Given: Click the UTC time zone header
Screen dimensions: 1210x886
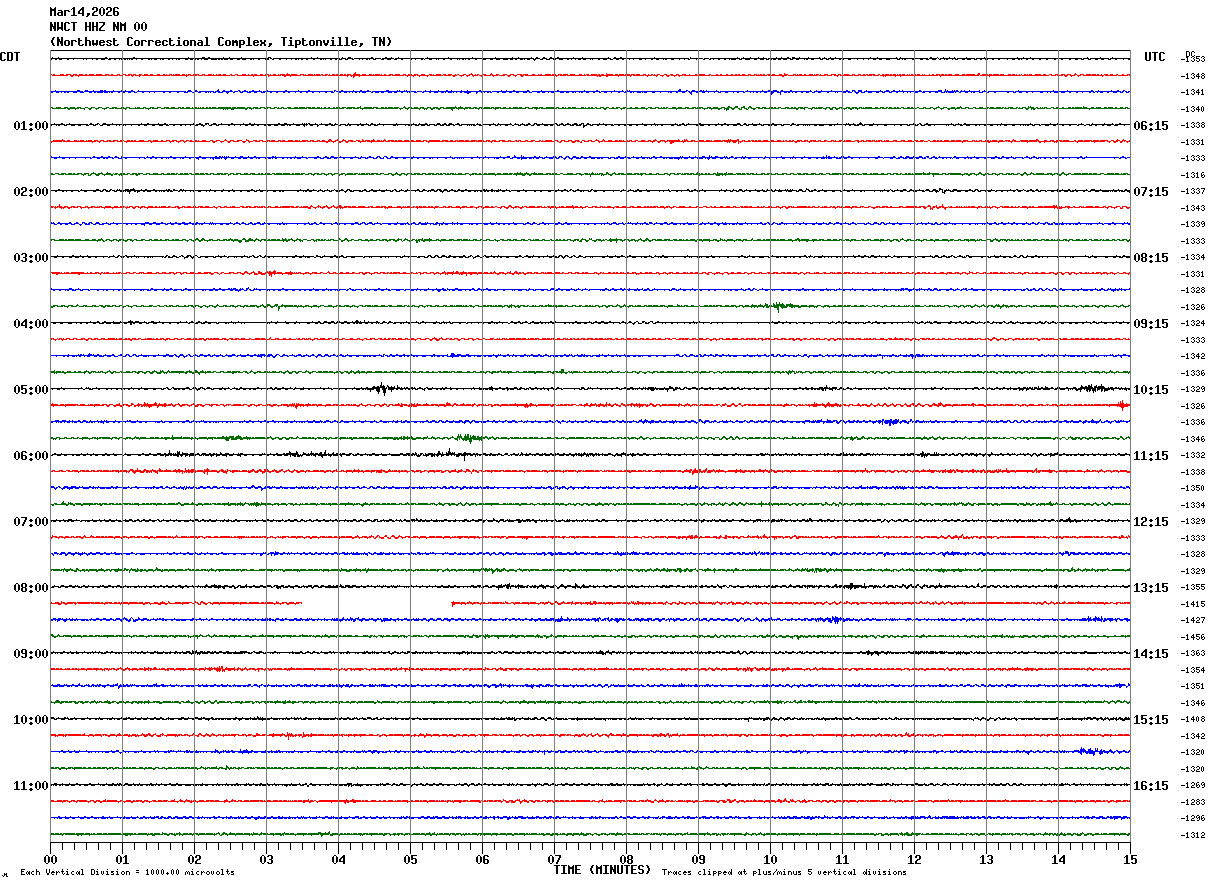Looking at the screenshot, I should click(x=1155, y=57).
